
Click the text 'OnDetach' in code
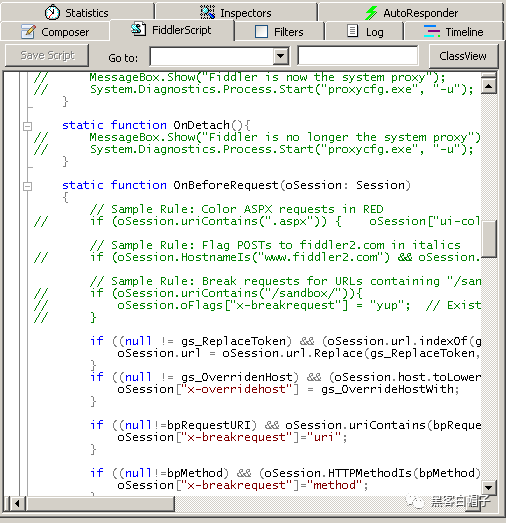point(201,125)
